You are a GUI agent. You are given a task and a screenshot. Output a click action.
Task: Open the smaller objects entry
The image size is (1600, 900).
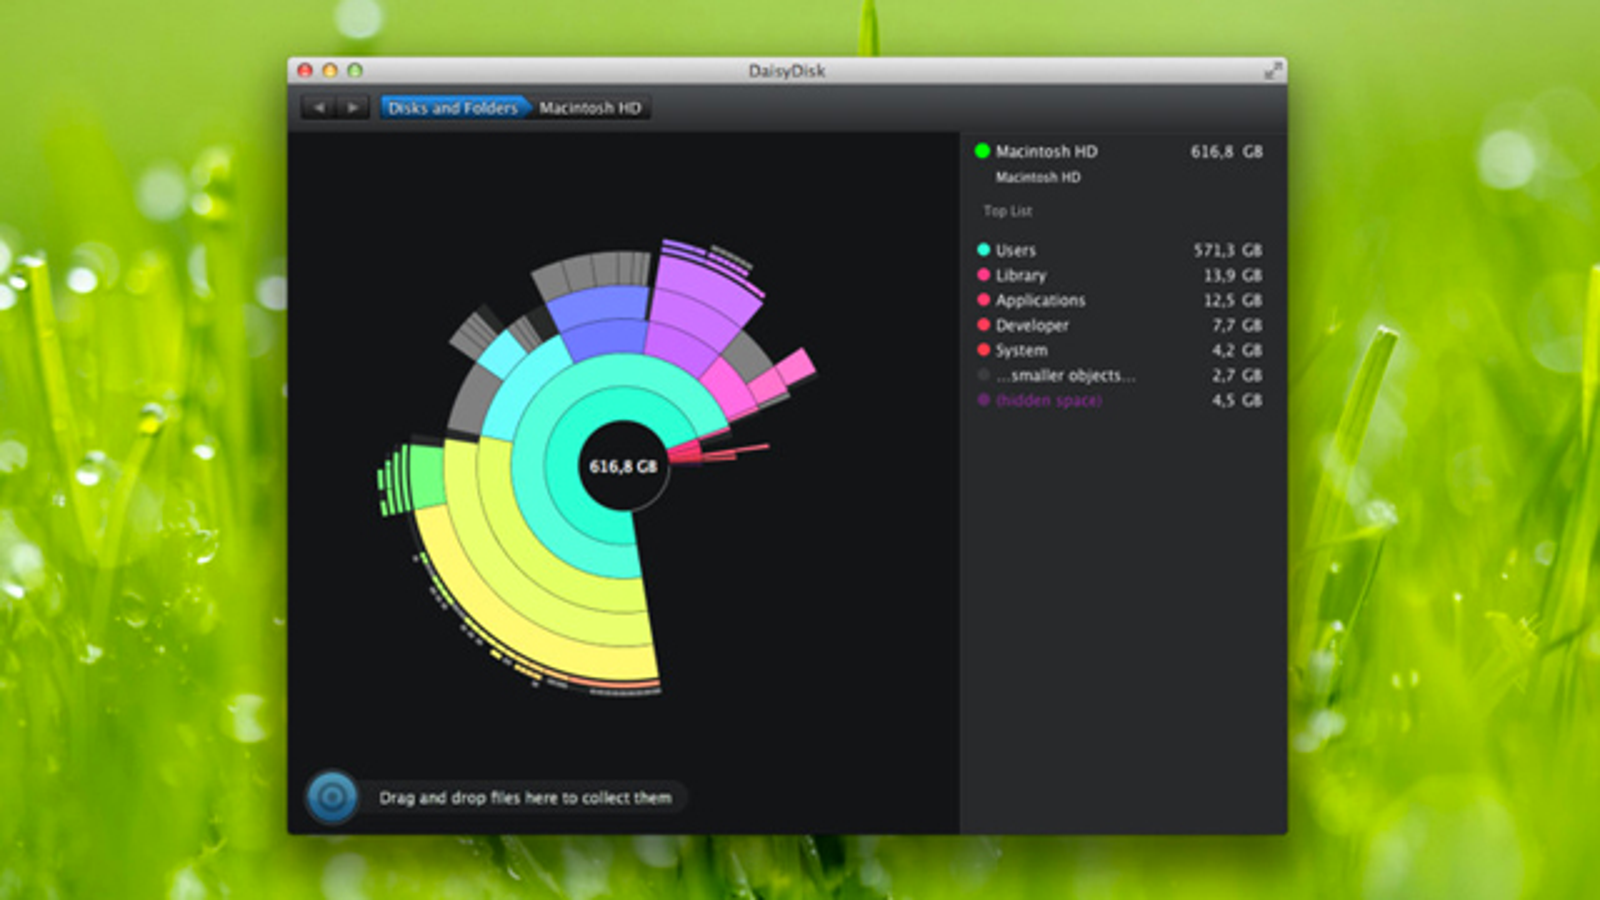coord(1119,375)
